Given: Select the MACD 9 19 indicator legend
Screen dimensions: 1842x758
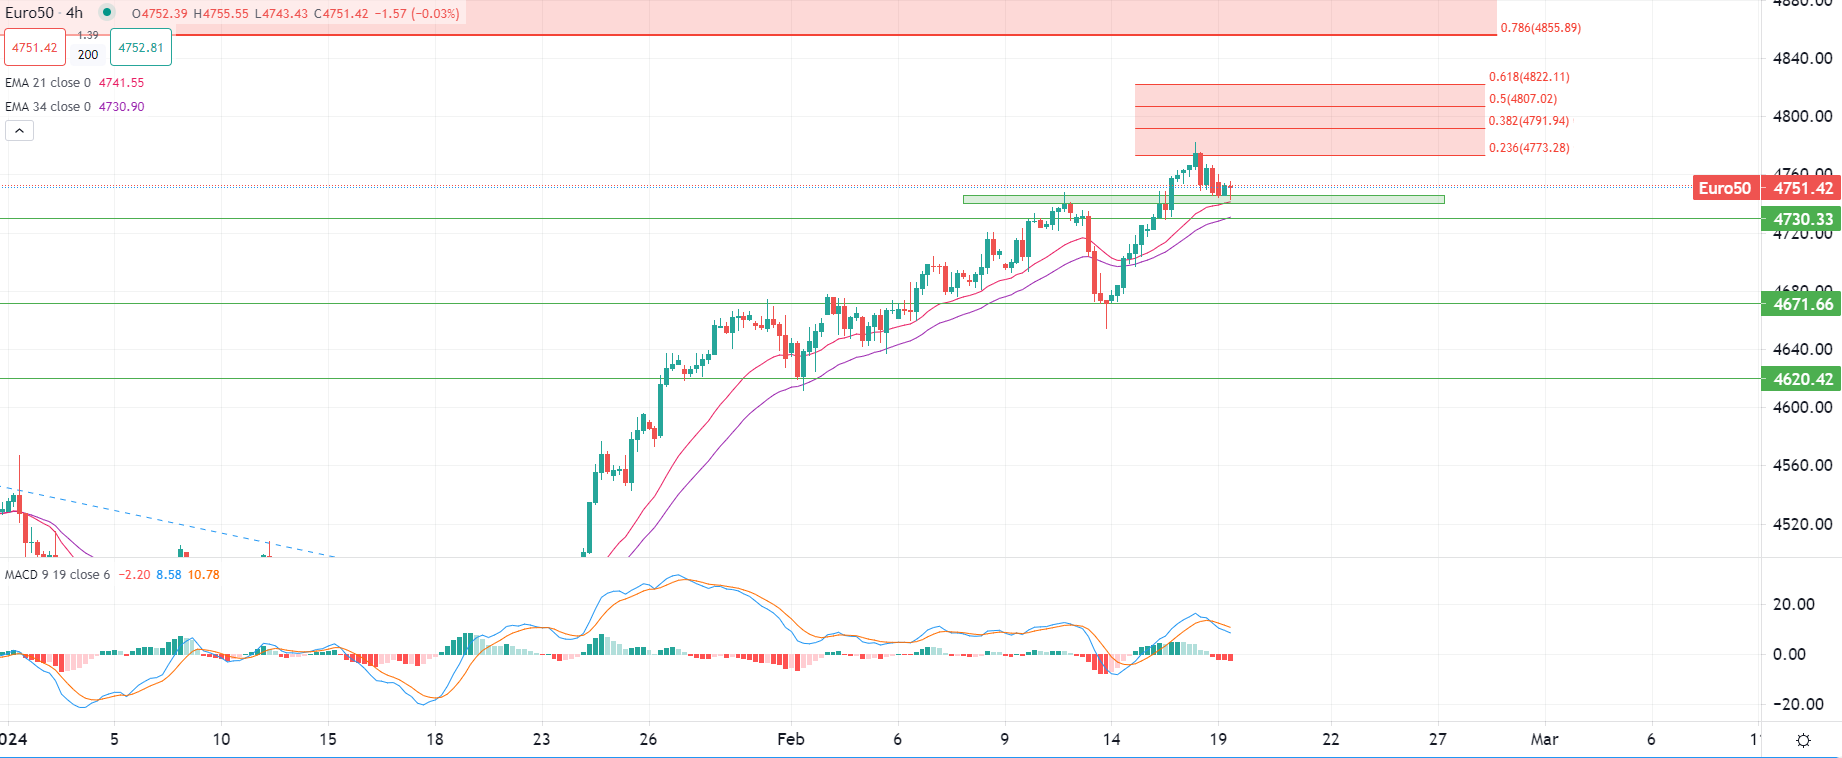Looking at the screenshot, I should 57,575.
